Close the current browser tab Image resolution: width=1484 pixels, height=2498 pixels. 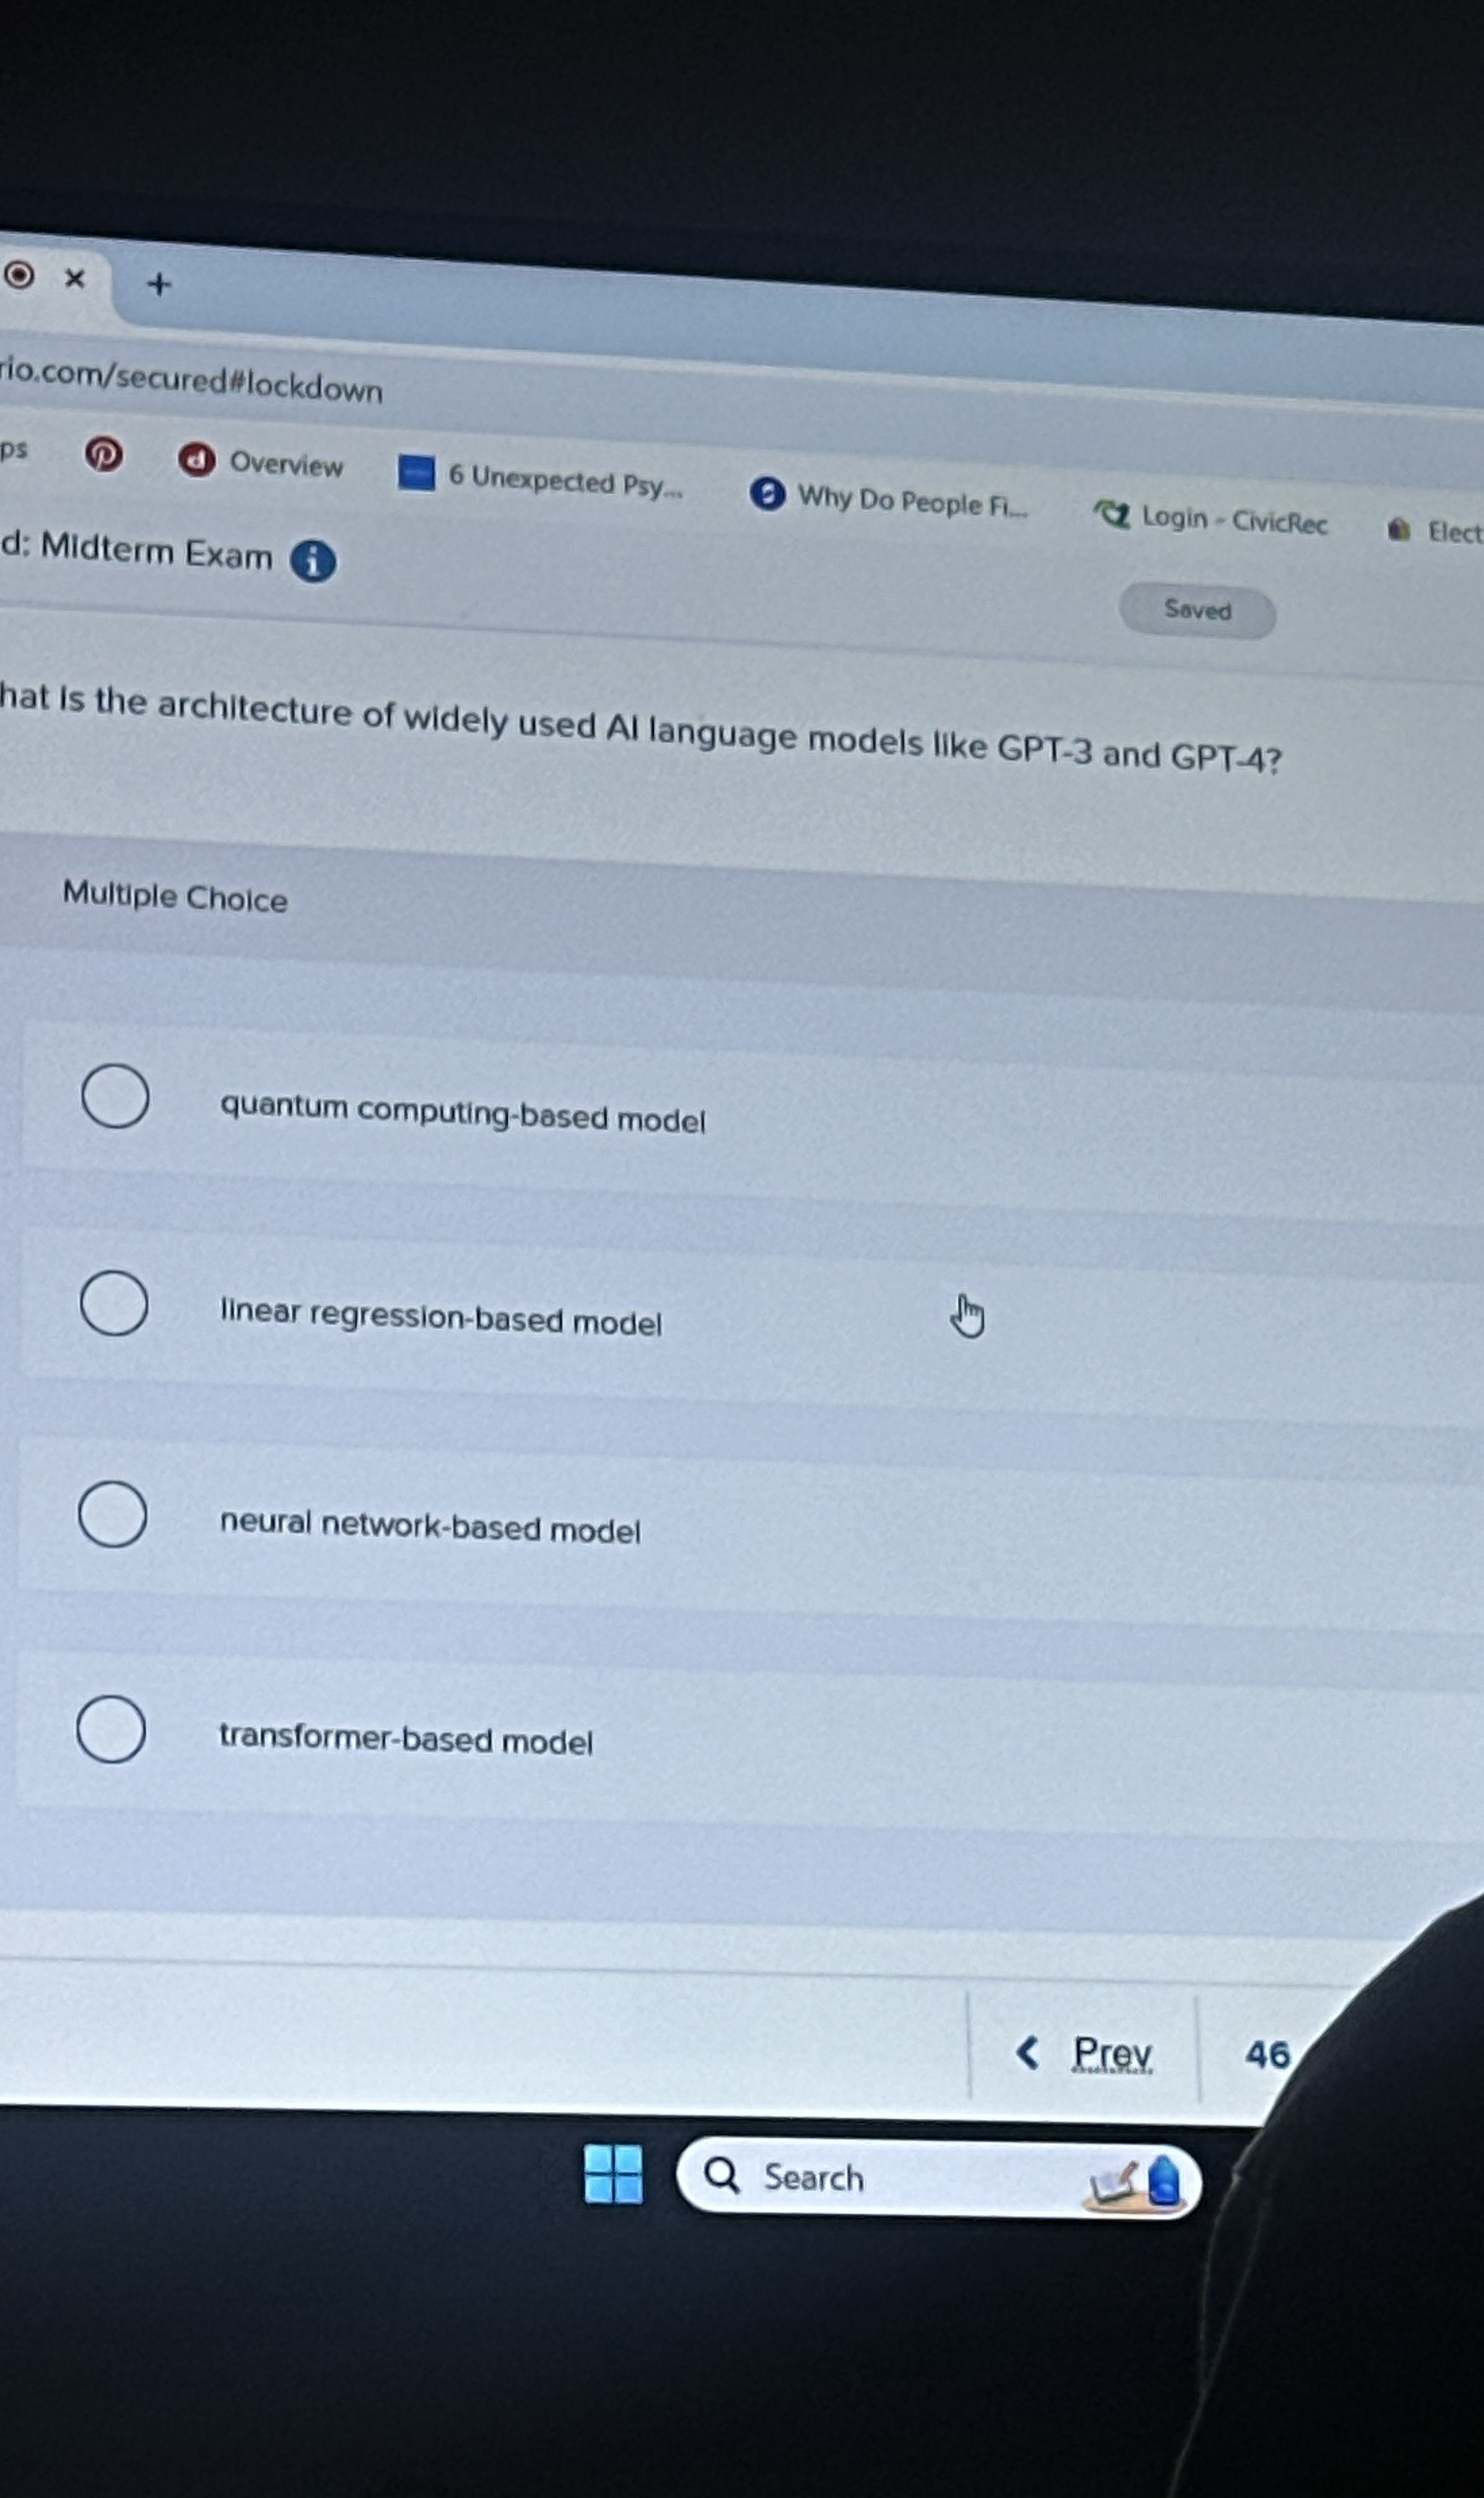[75, 279]
